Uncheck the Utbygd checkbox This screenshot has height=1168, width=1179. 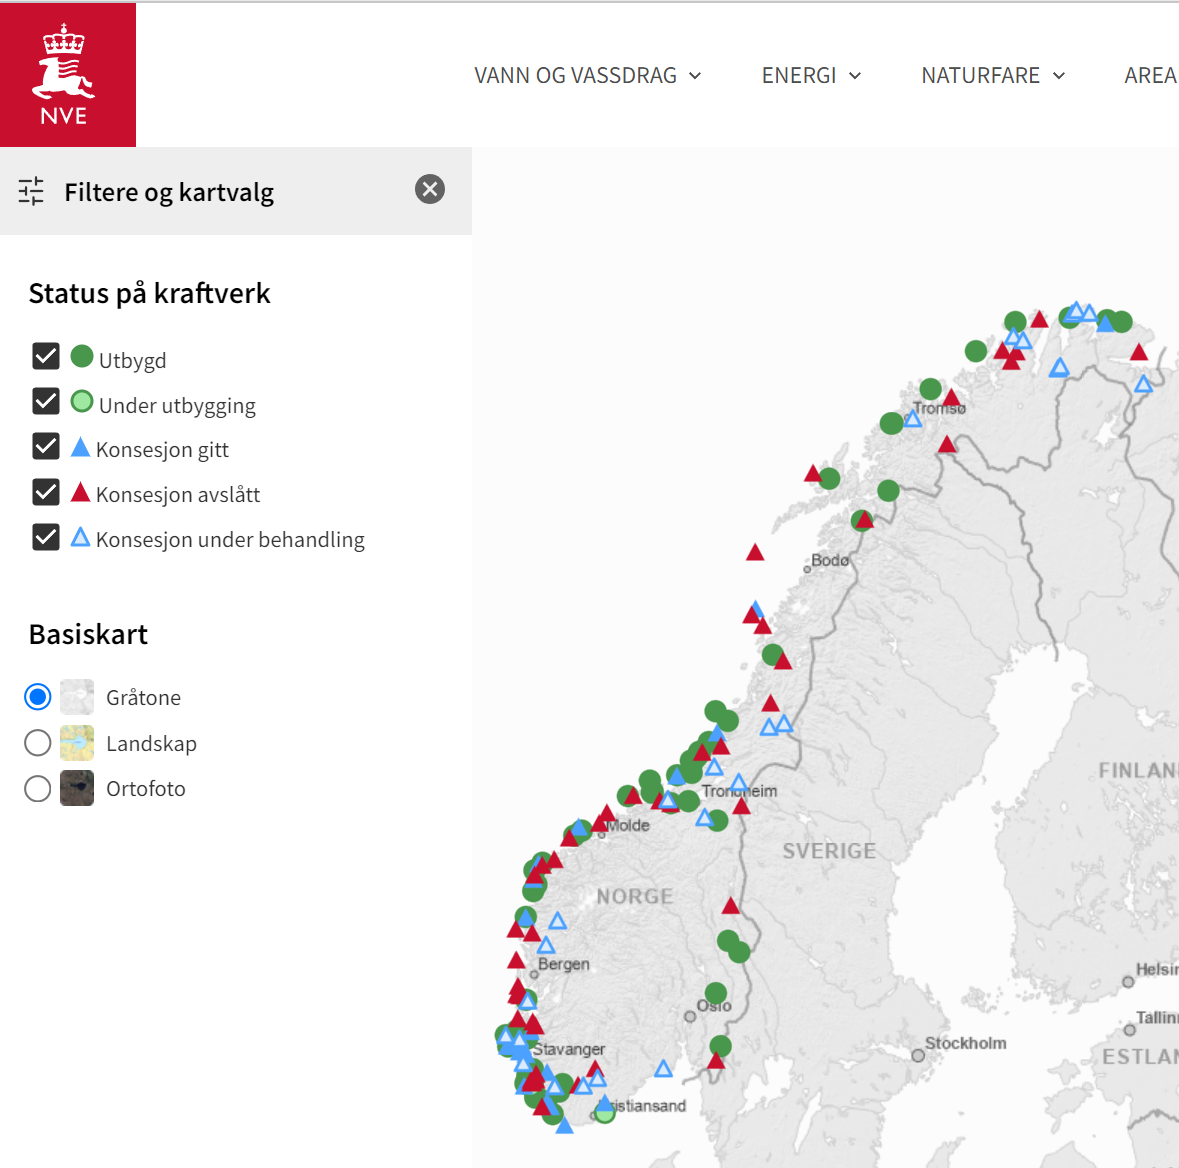[46, 356]
